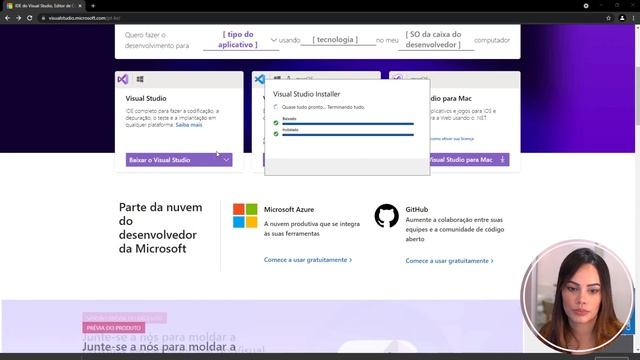Go forward with browser forward arrow
This screenshot has height=360, width=640.
(x=18, y=18)
